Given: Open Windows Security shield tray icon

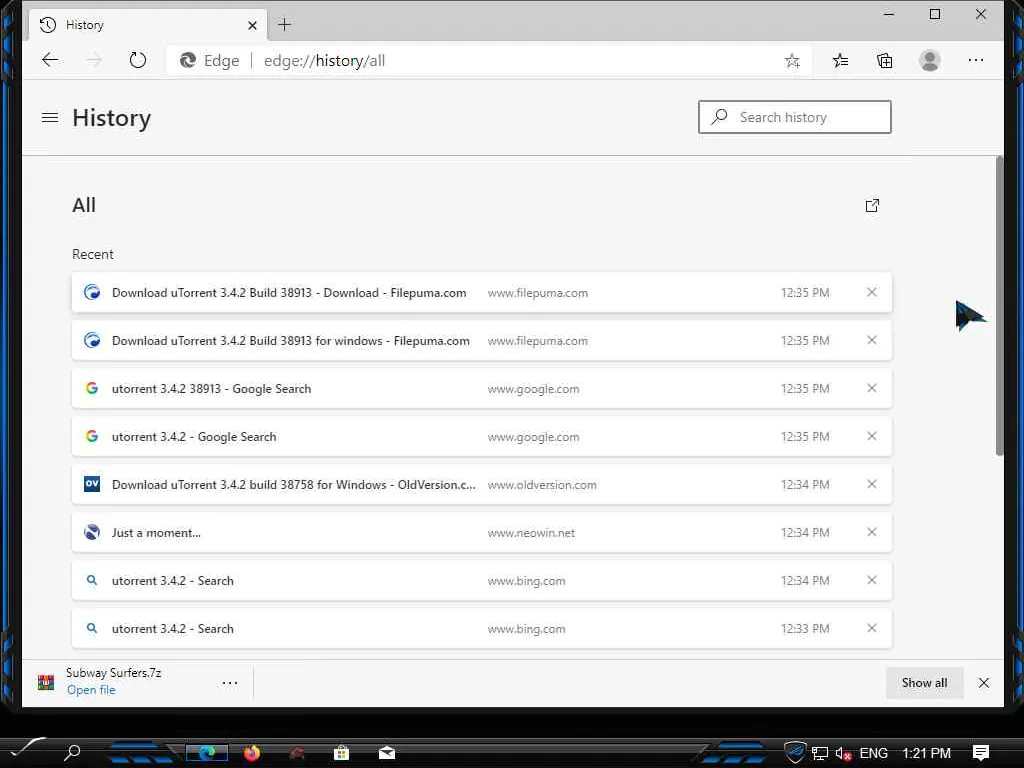Looking at the screenshot, I should click(795, 752).
